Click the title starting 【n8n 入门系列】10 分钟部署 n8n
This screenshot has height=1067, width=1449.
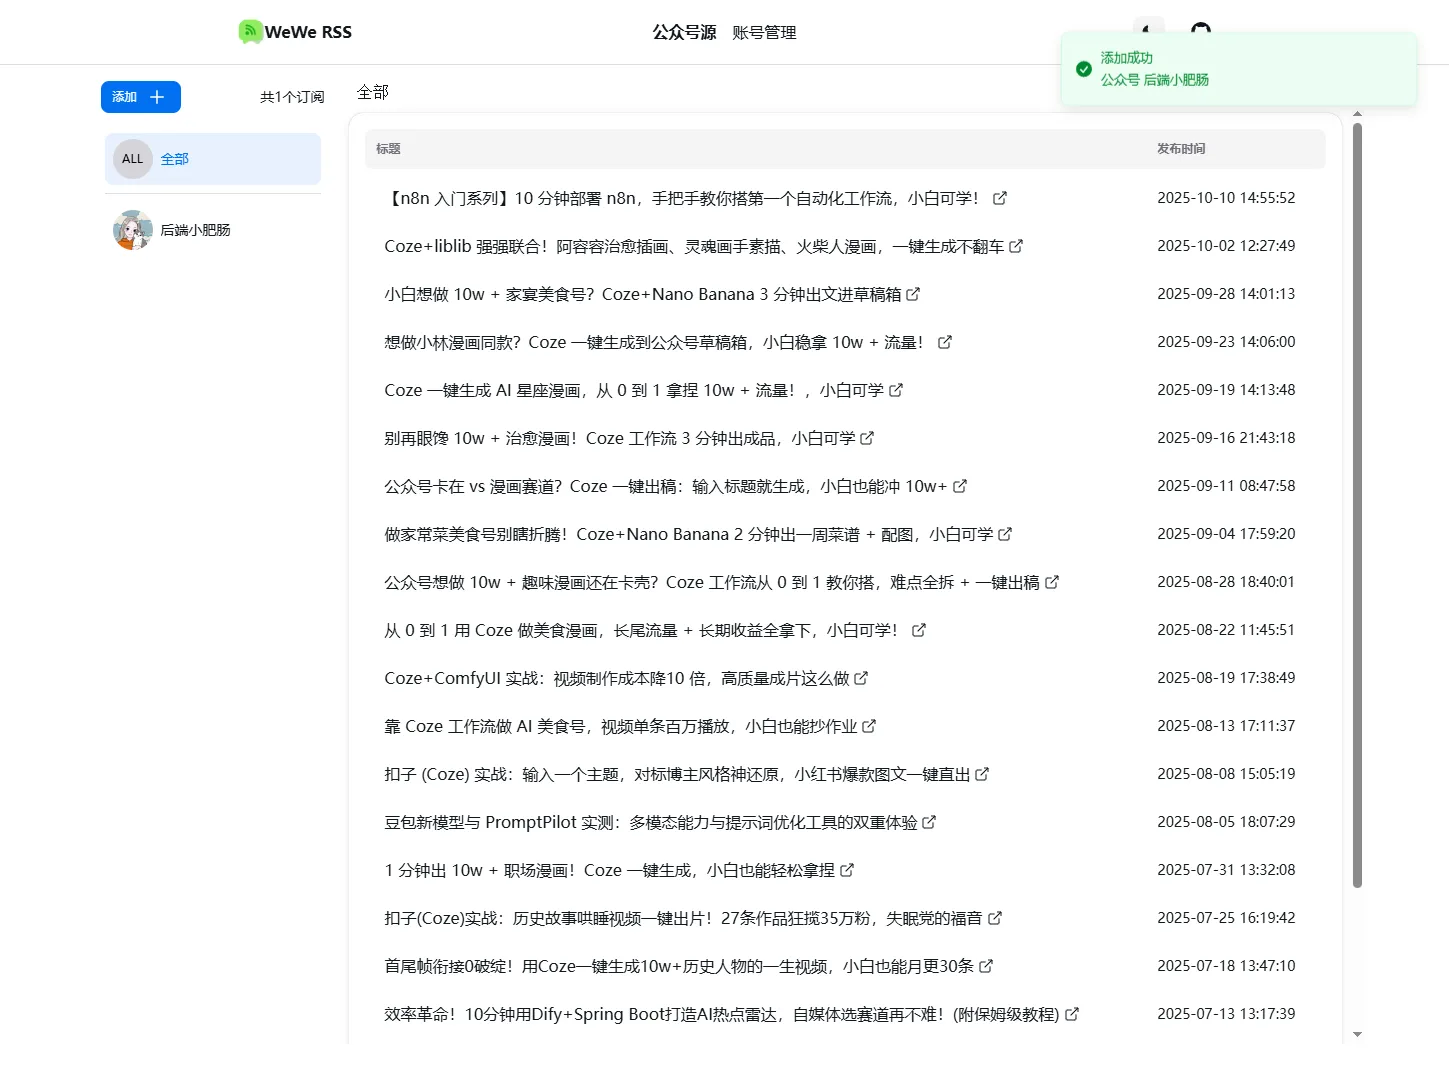coord(683,198)
